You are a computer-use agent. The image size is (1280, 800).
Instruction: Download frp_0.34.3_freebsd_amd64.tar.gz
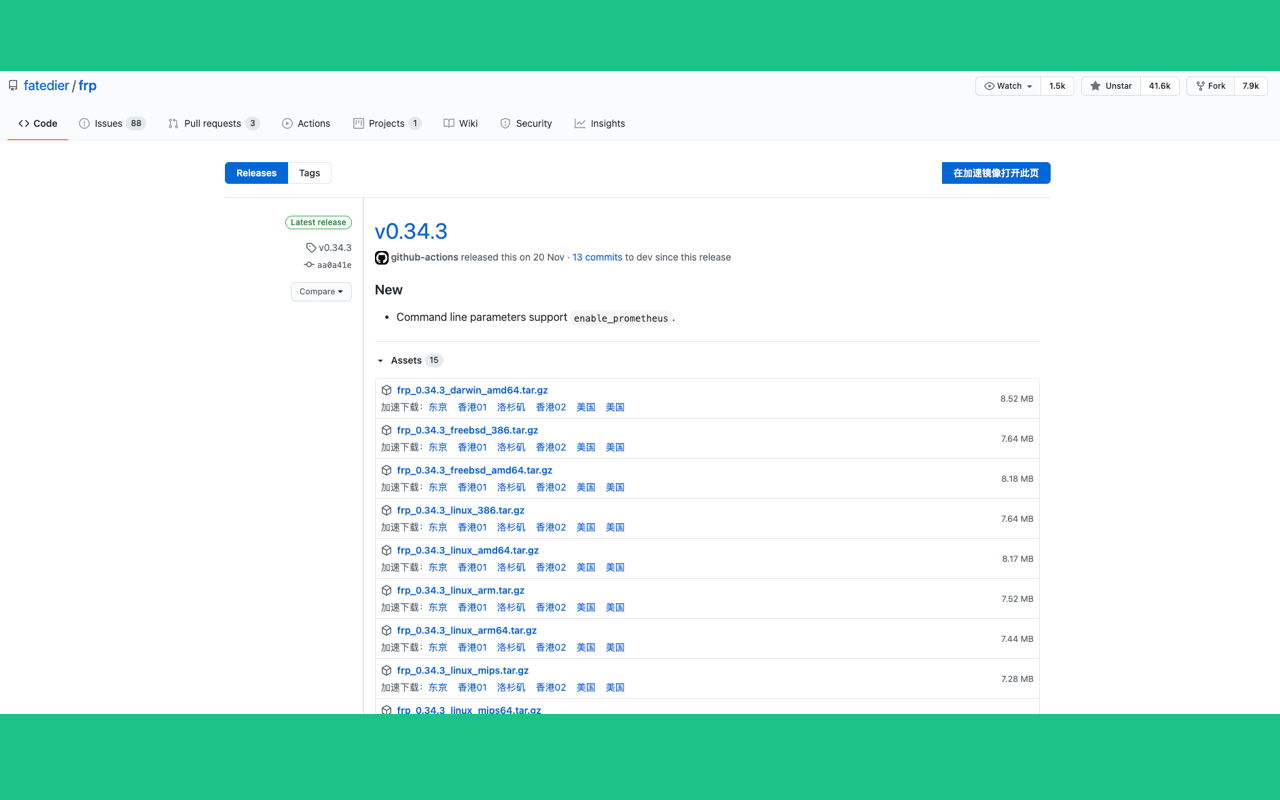pos(474,470)
